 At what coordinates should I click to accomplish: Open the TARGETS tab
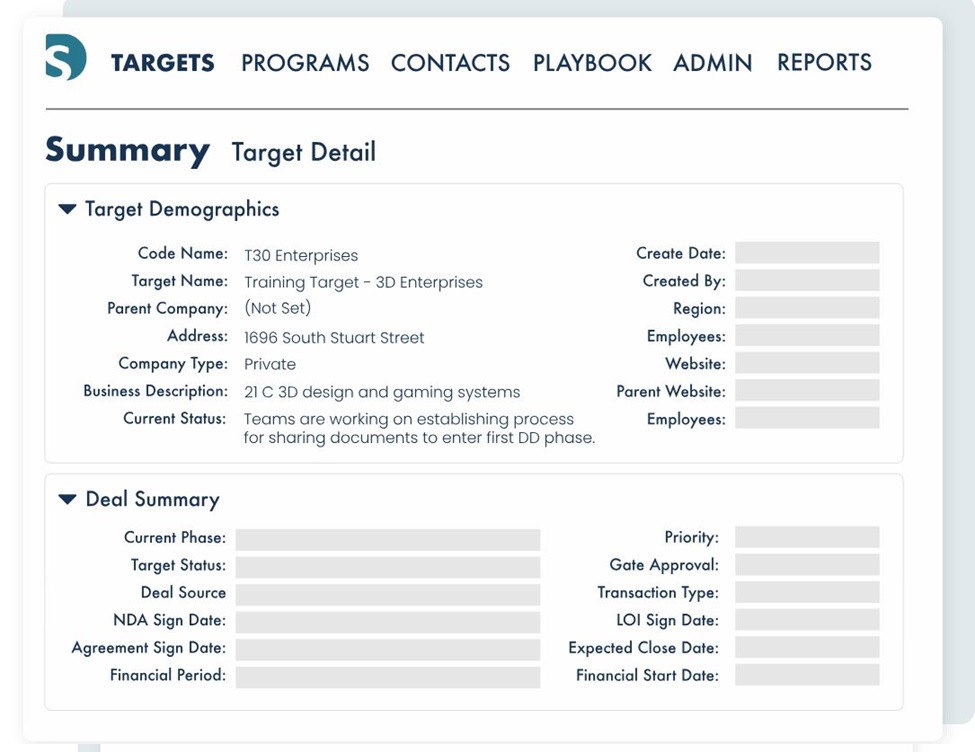(162, 63)
